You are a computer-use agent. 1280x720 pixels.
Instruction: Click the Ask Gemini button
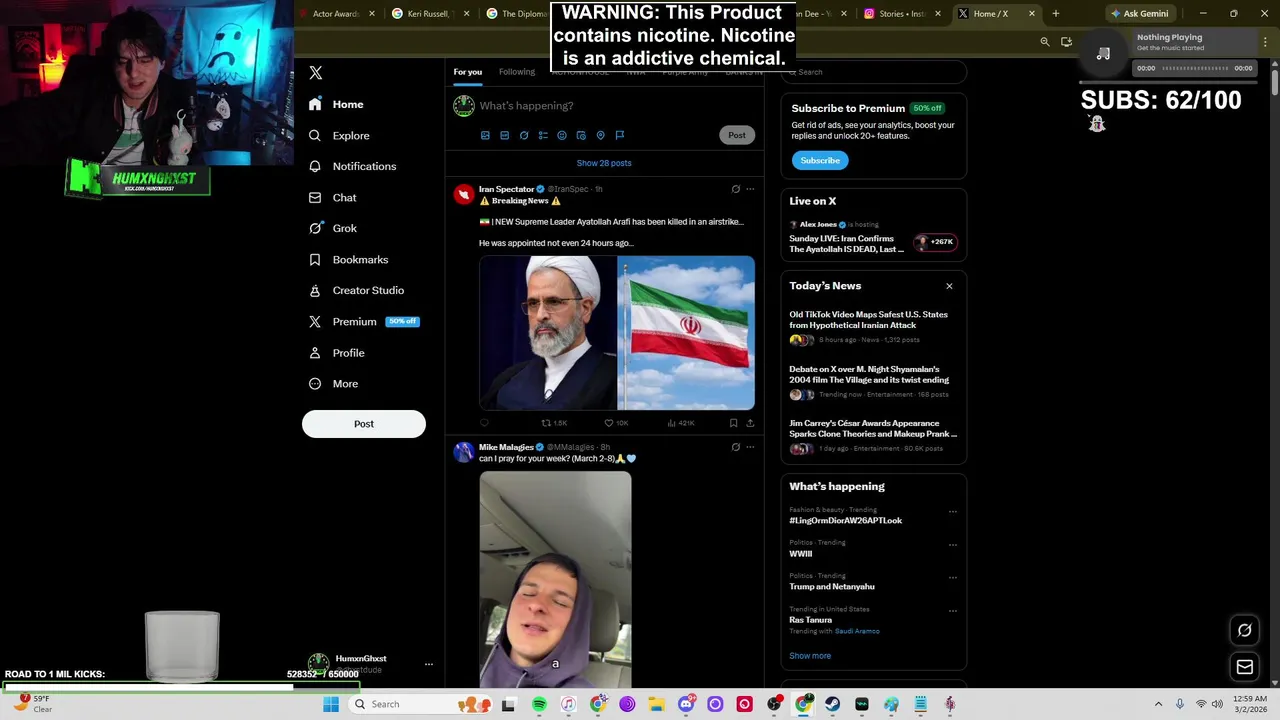[x=1139, y=14]
